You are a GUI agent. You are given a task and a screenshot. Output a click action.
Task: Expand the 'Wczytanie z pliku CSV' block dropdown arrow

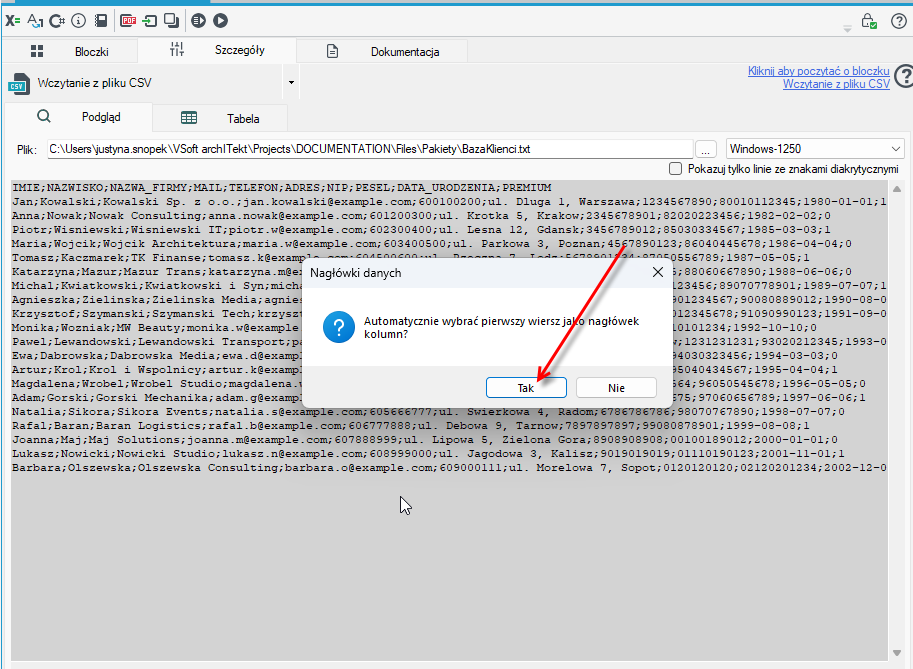point(291,83)
